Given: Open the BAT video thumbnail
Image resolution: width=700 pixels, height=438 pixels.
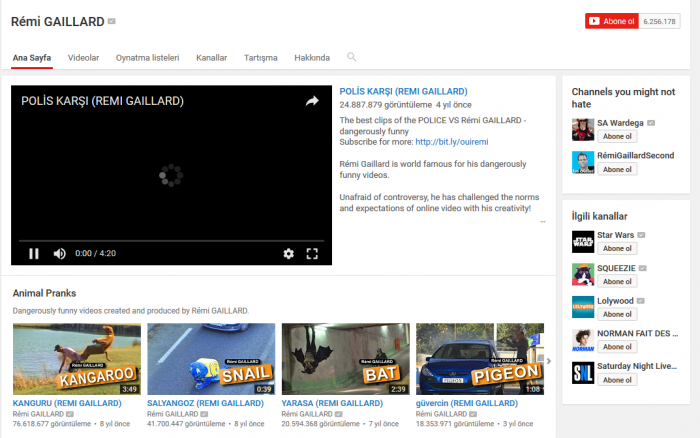Looking at the screenshot, I should [346, 359].
